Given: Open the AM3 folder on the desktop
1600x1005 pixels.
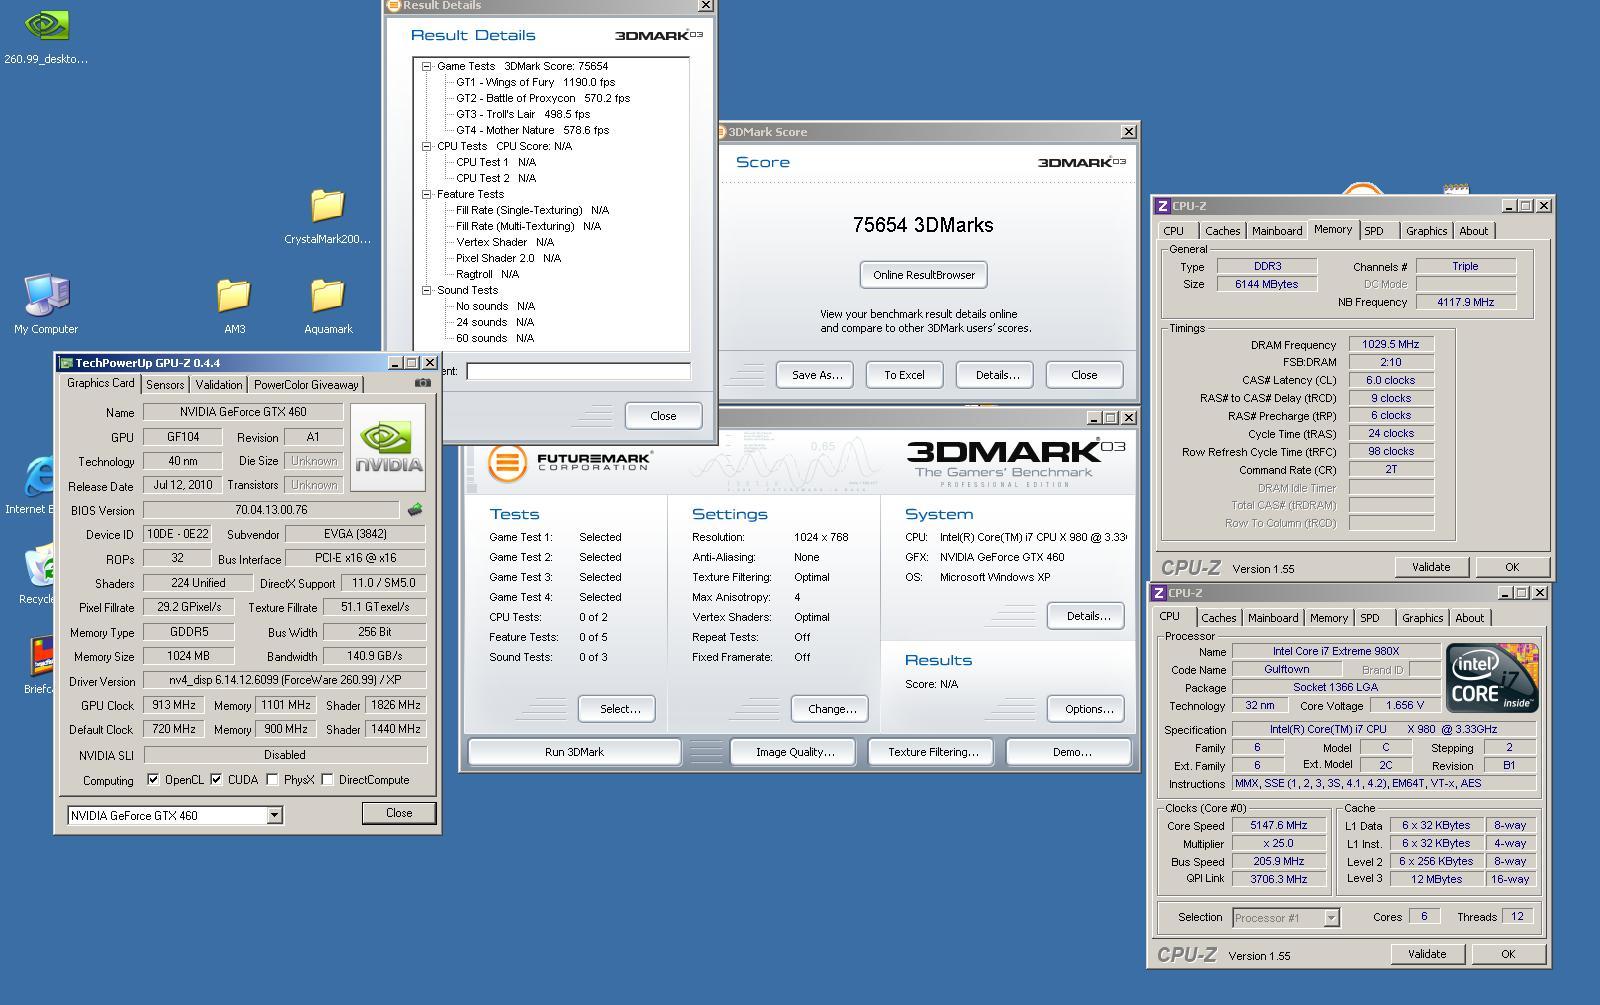Looking at the screenshot, I should click(234, 306).
